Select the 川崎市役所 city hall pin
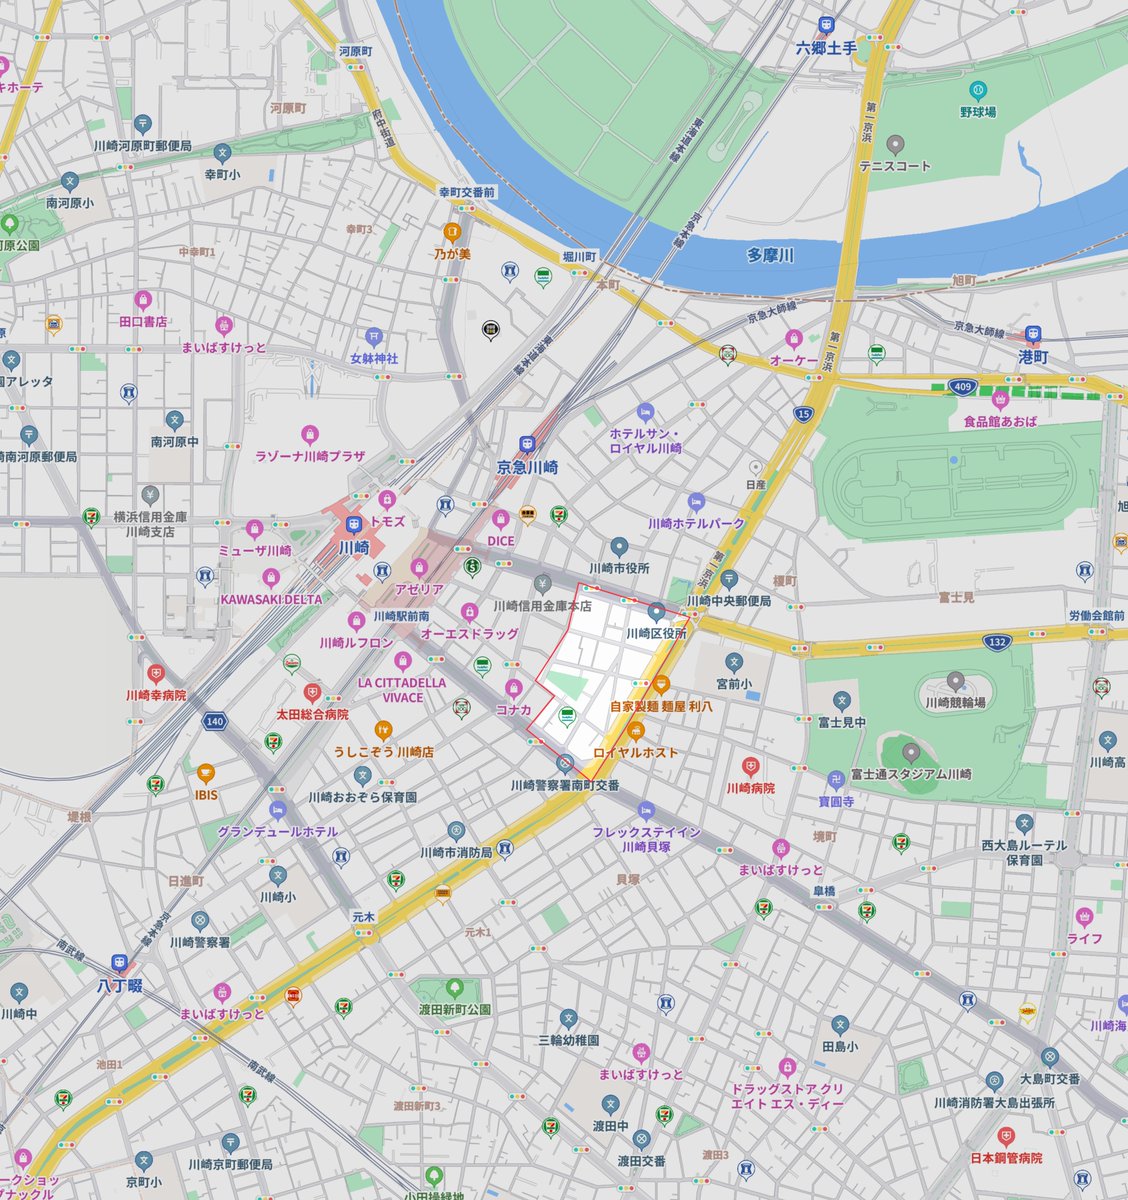The height and width of the screenshot is (1200, 1128). point(619,546)
